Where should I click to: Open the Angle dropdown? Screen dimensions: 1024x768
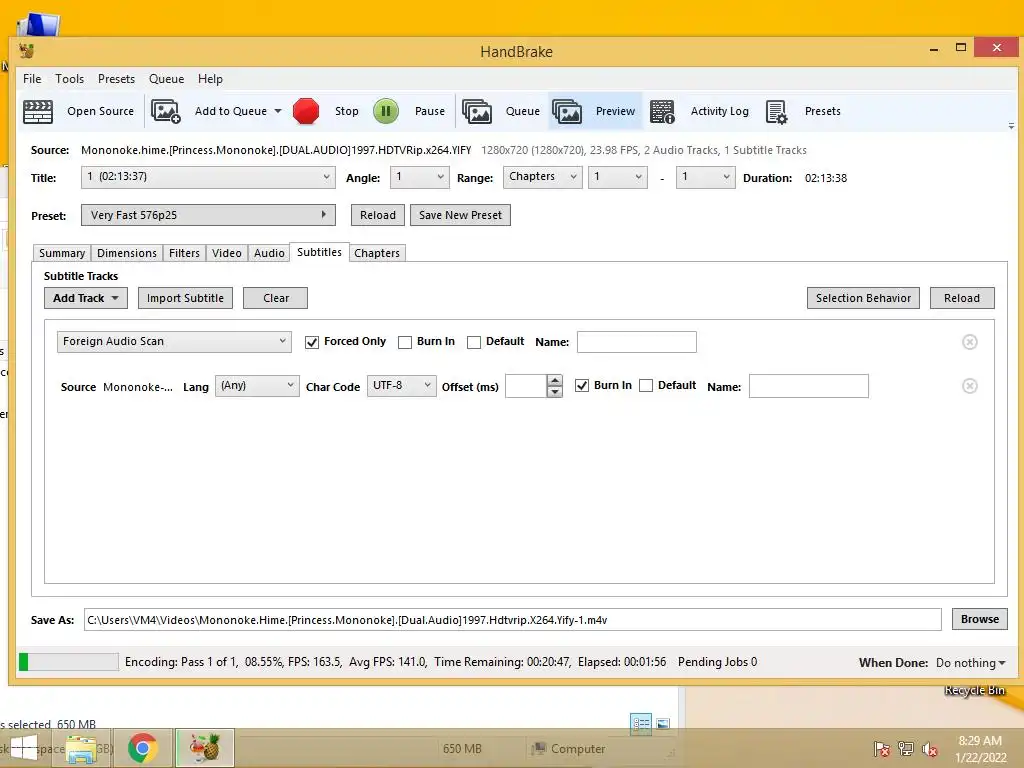tap(420, 177)
